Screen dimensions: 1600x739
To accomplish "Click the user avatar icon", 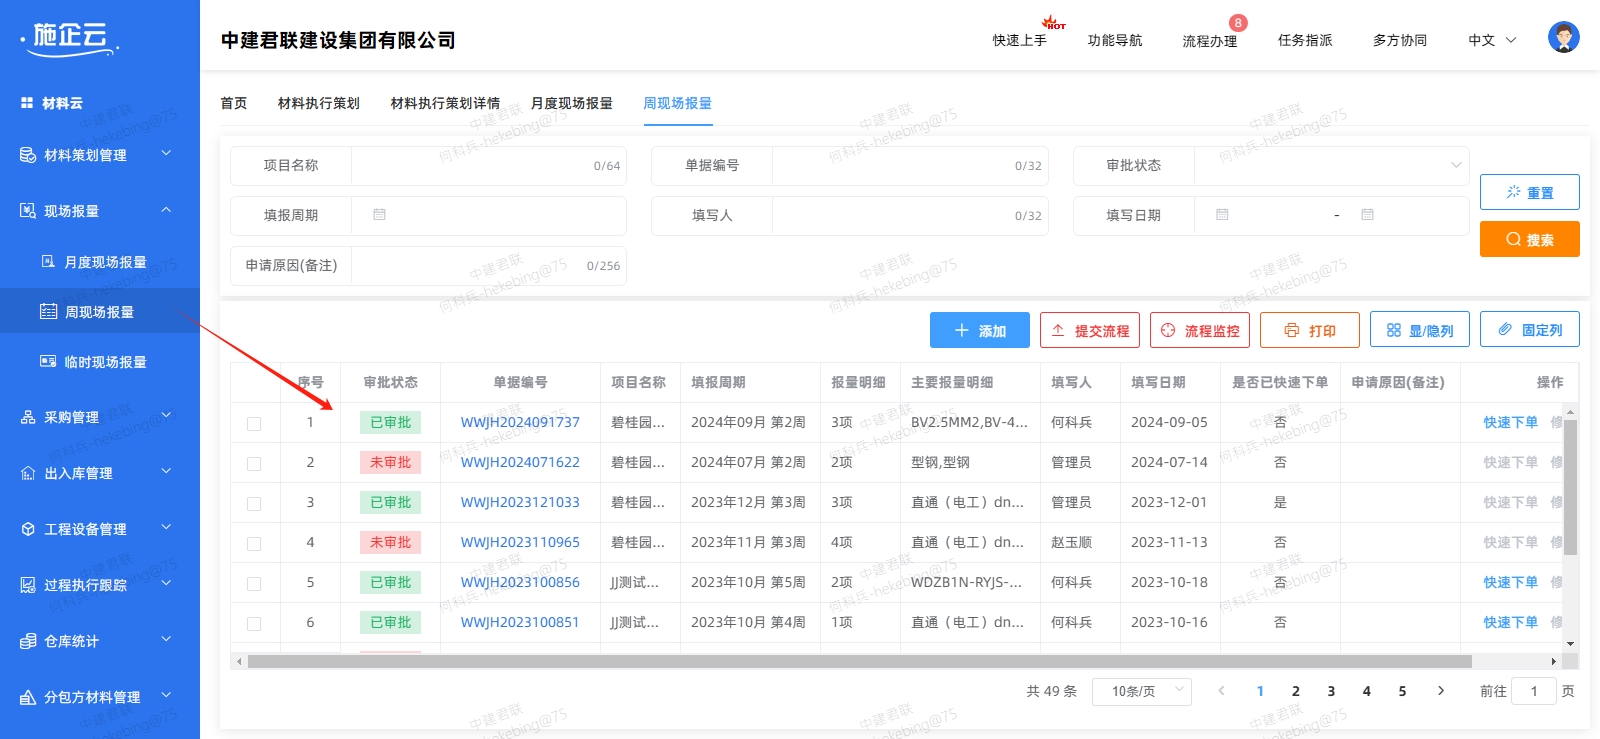I will [1563, 37].
